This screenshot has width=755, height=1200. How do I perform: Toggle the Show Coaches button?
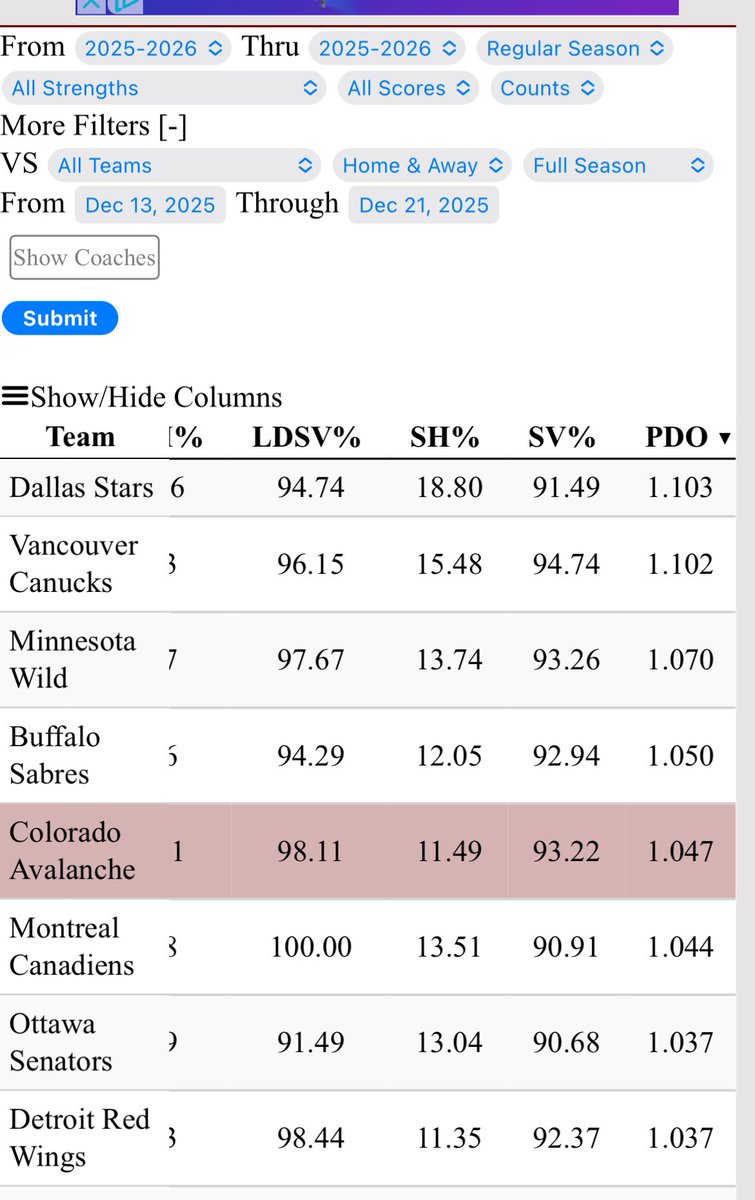(x=84, y=258)
